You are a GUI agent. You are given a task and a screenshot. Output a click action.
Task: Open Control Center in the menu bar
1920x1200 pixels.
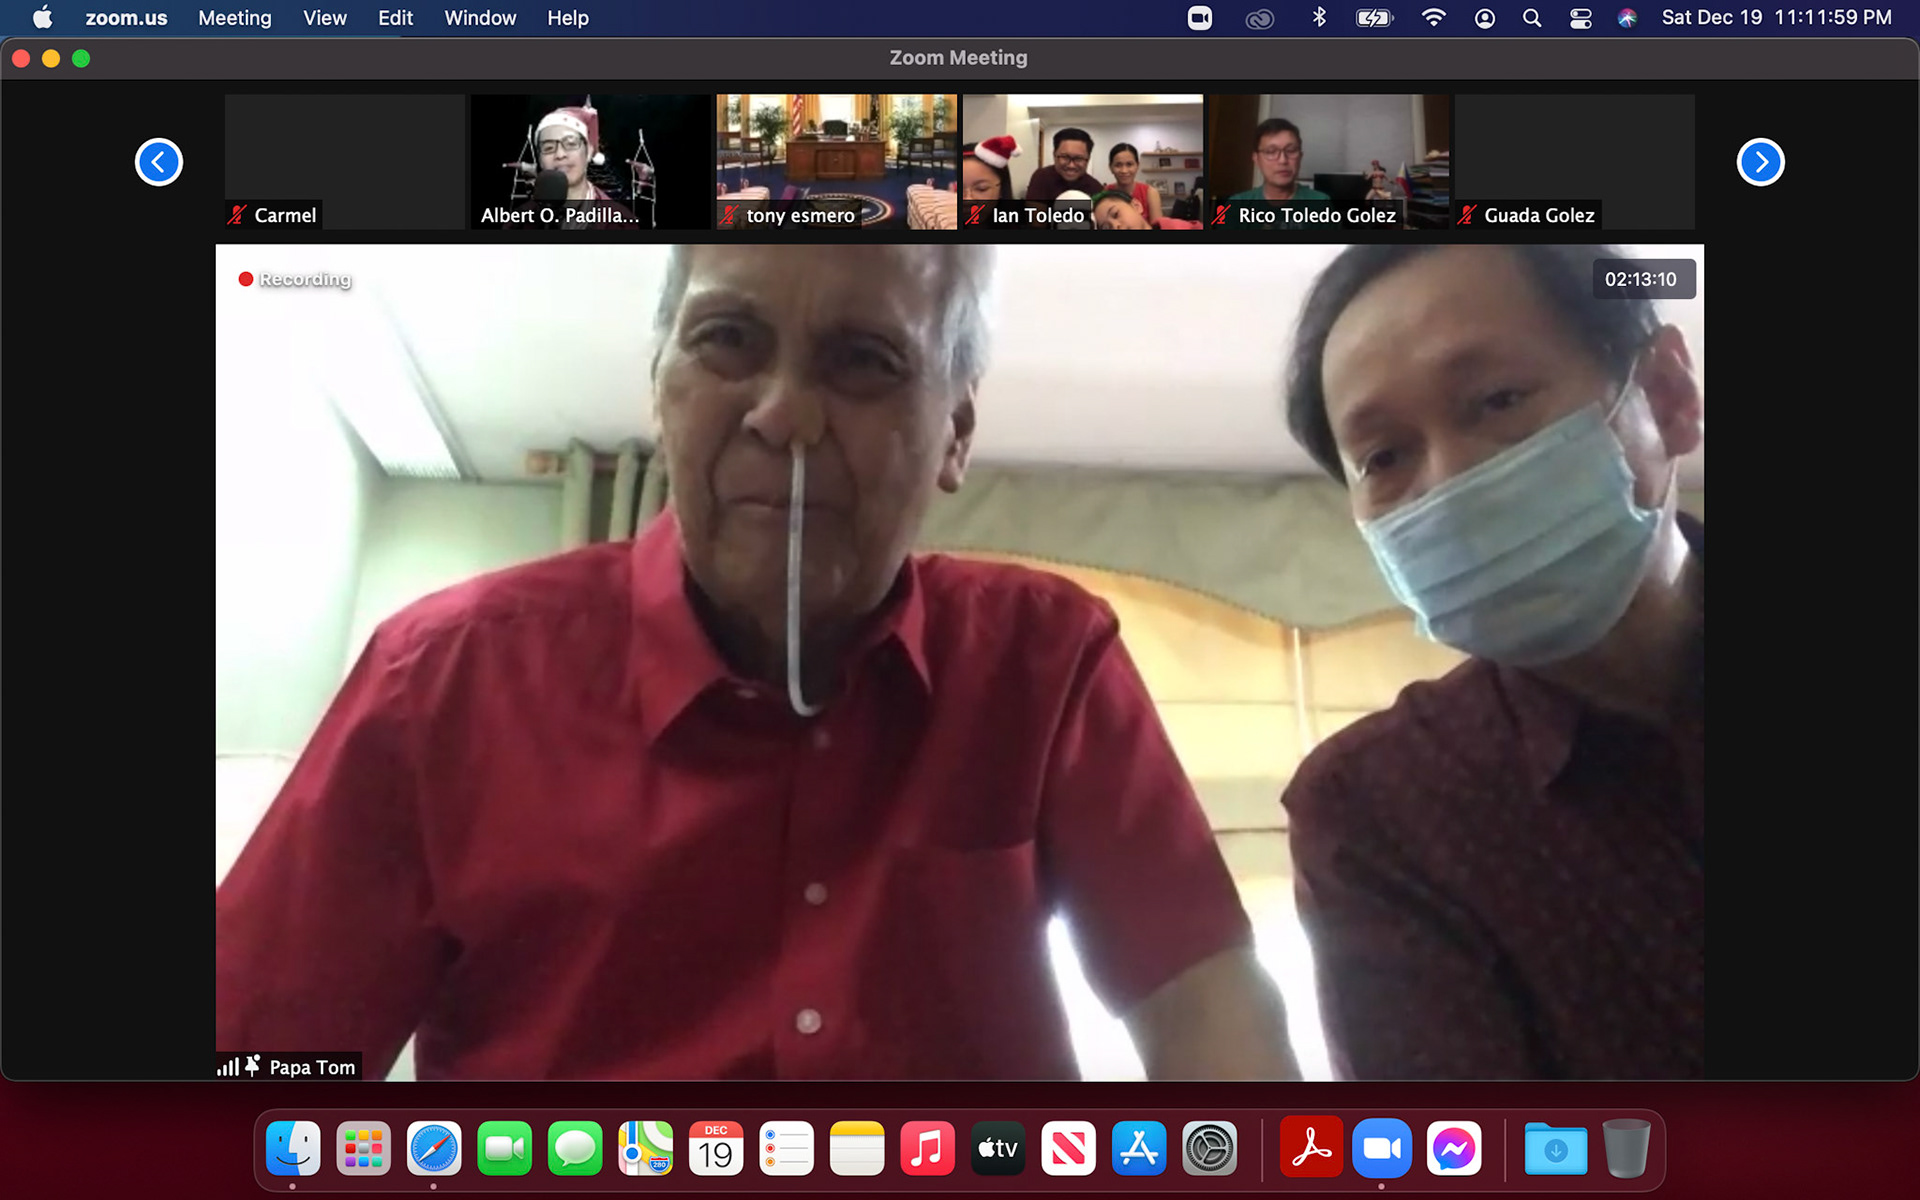(1580, 18)
